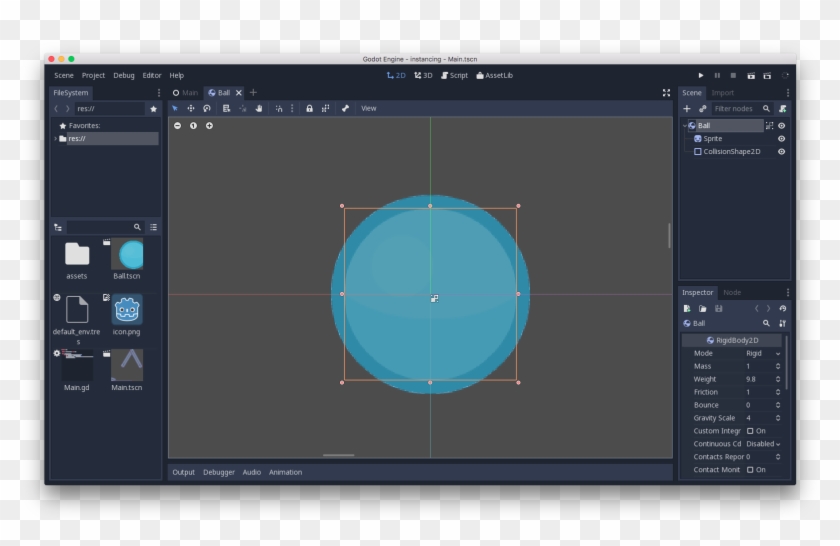The width and height of the screenshot is (840, 546).
Task: Open the Mode dropdown set to Rigid
Action: pos(763,353)
